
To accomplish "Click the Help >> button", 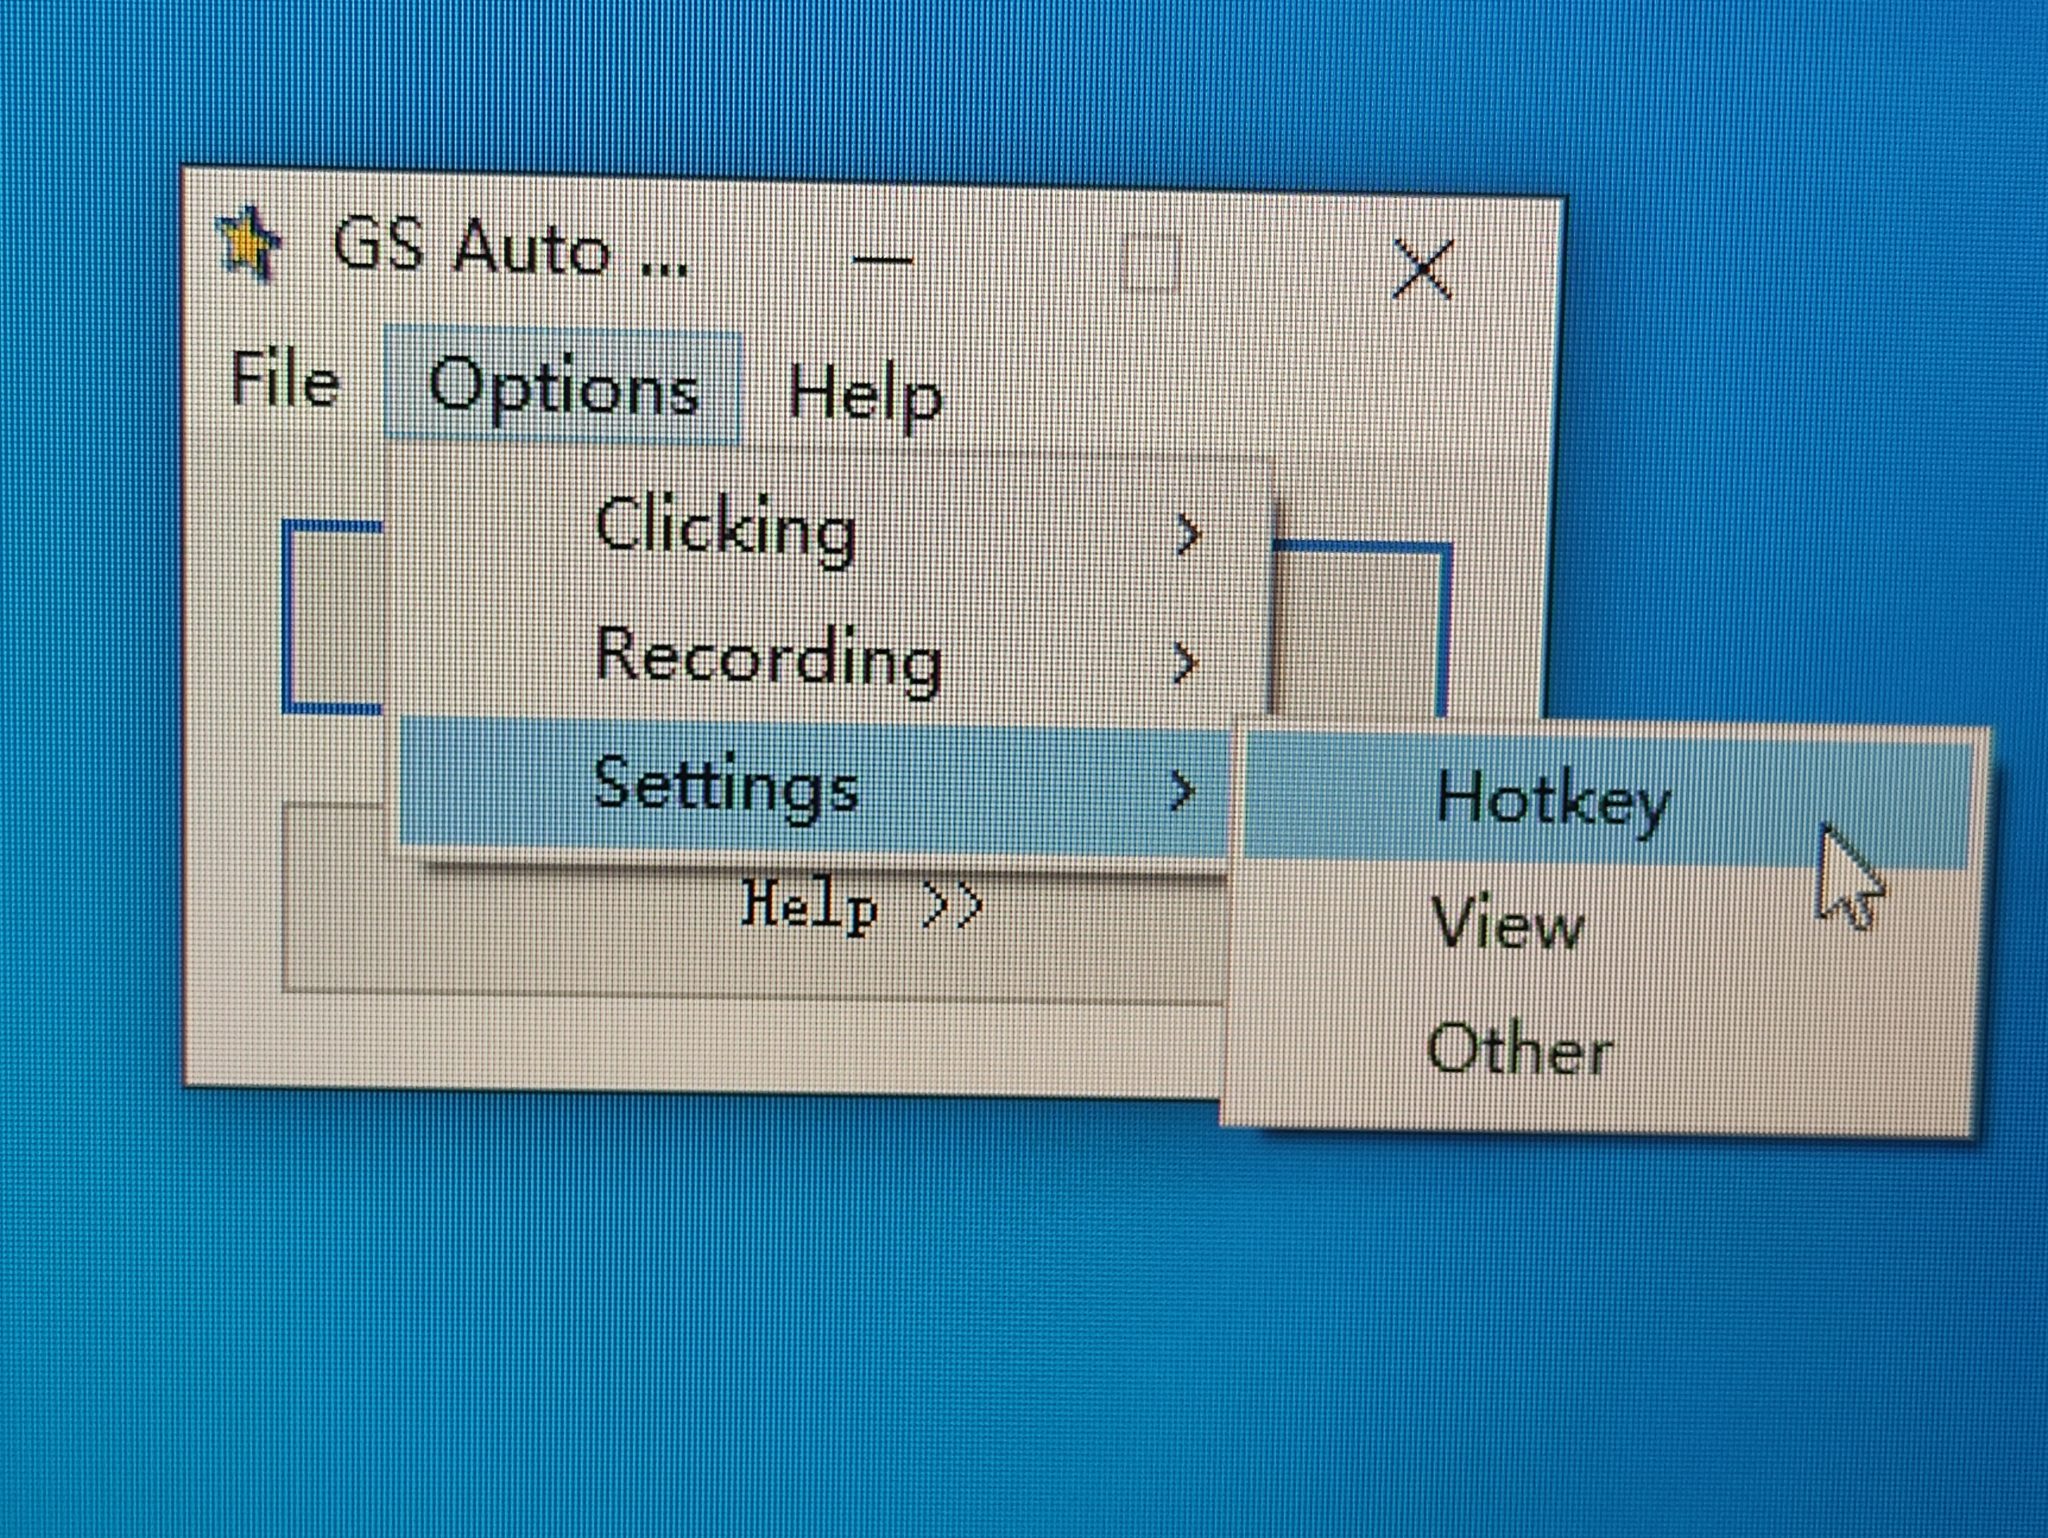I will [860, 905].
